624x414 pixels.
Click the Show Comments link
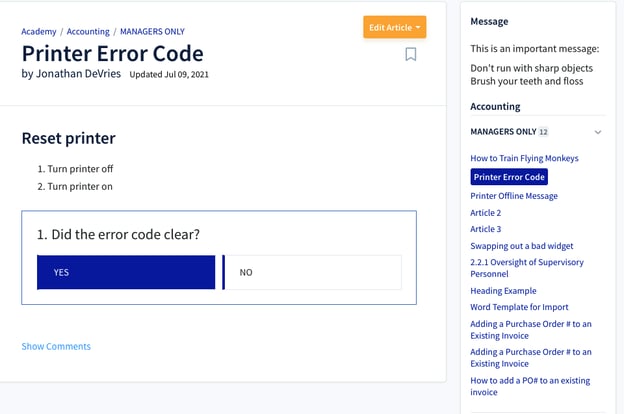(x=56, y=346)
